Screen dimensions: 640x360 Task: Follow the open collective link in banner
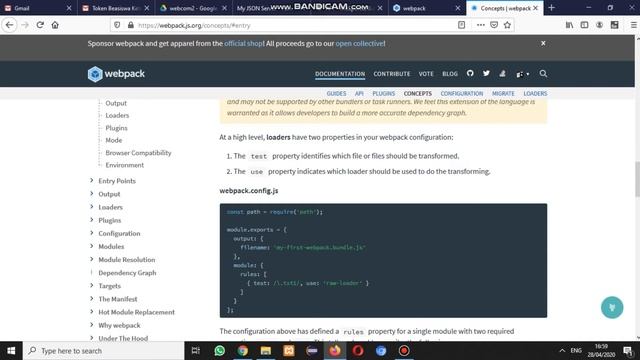pyautogui.click(x=360, y=43)
